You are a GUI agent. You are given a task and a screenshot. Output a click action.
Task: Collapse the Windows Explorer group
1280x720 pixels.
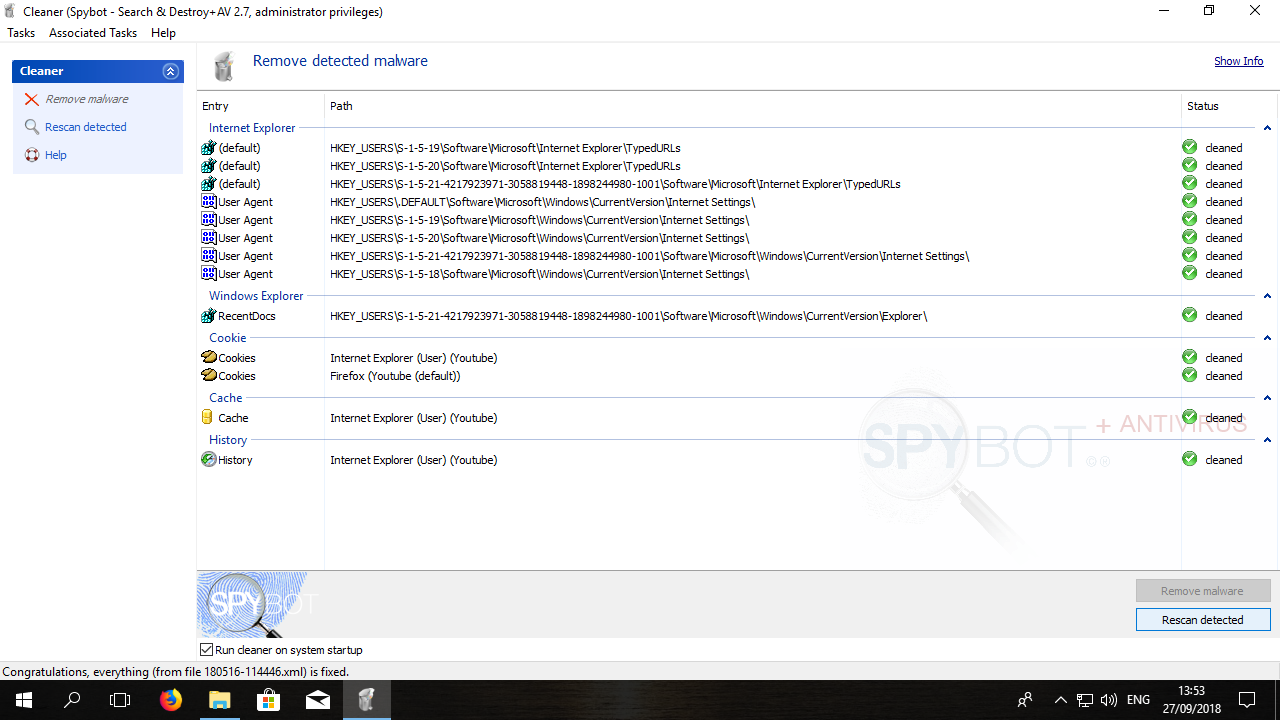tap(1268, 296)
